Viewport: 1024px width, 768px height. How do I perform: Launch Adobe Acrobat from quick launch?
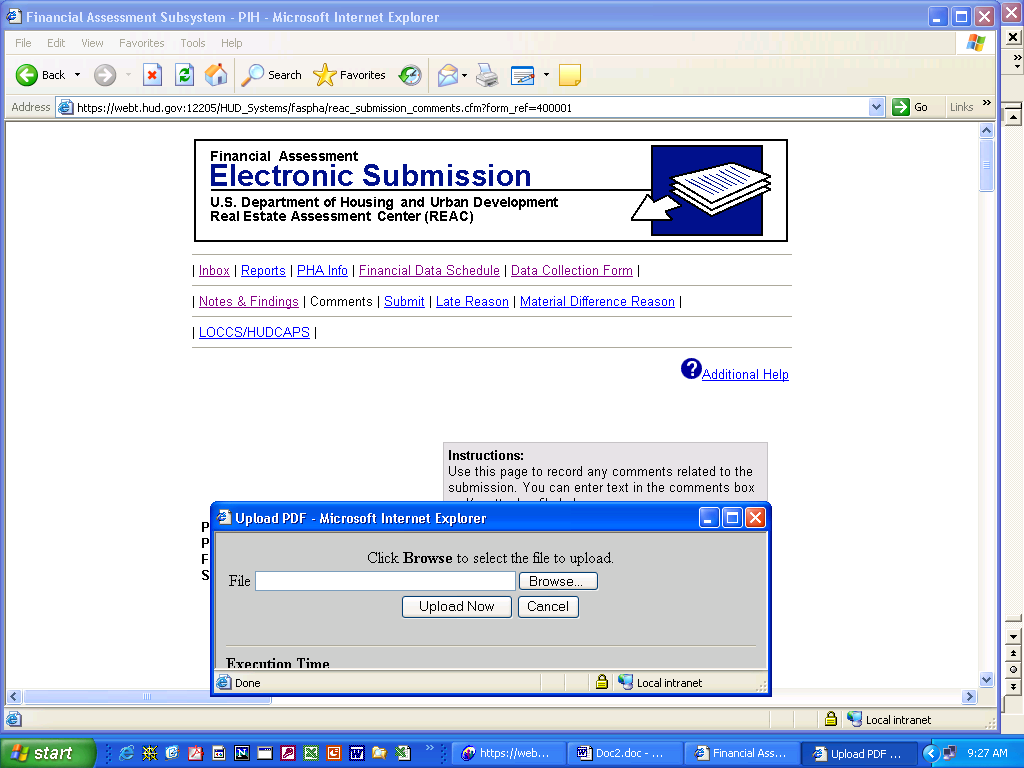pos(195,753)
